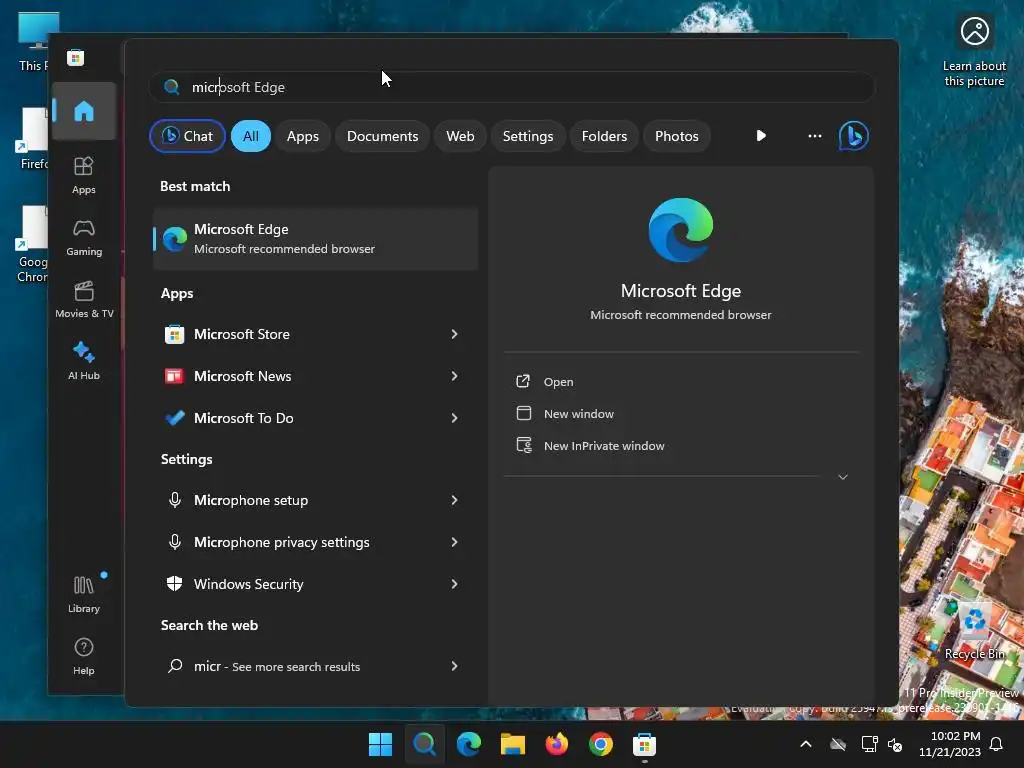1024x768 pixels.
Task: Expand Microsoft Store result options chevron
Action: click(455, 334)
